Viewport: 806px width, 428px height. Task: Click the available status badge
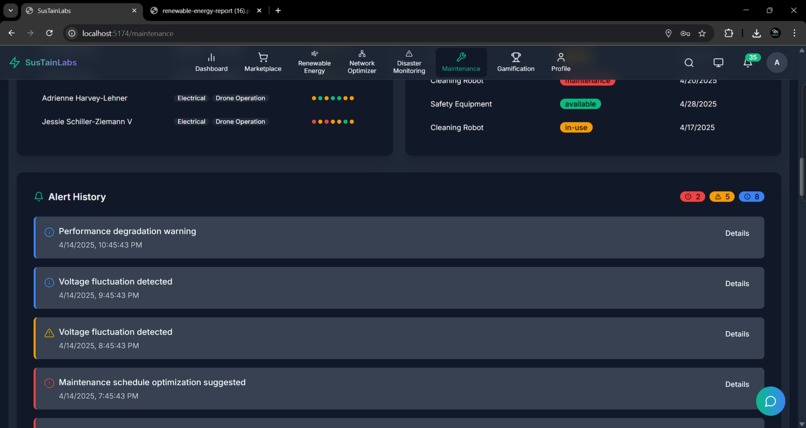pos(580,104)
